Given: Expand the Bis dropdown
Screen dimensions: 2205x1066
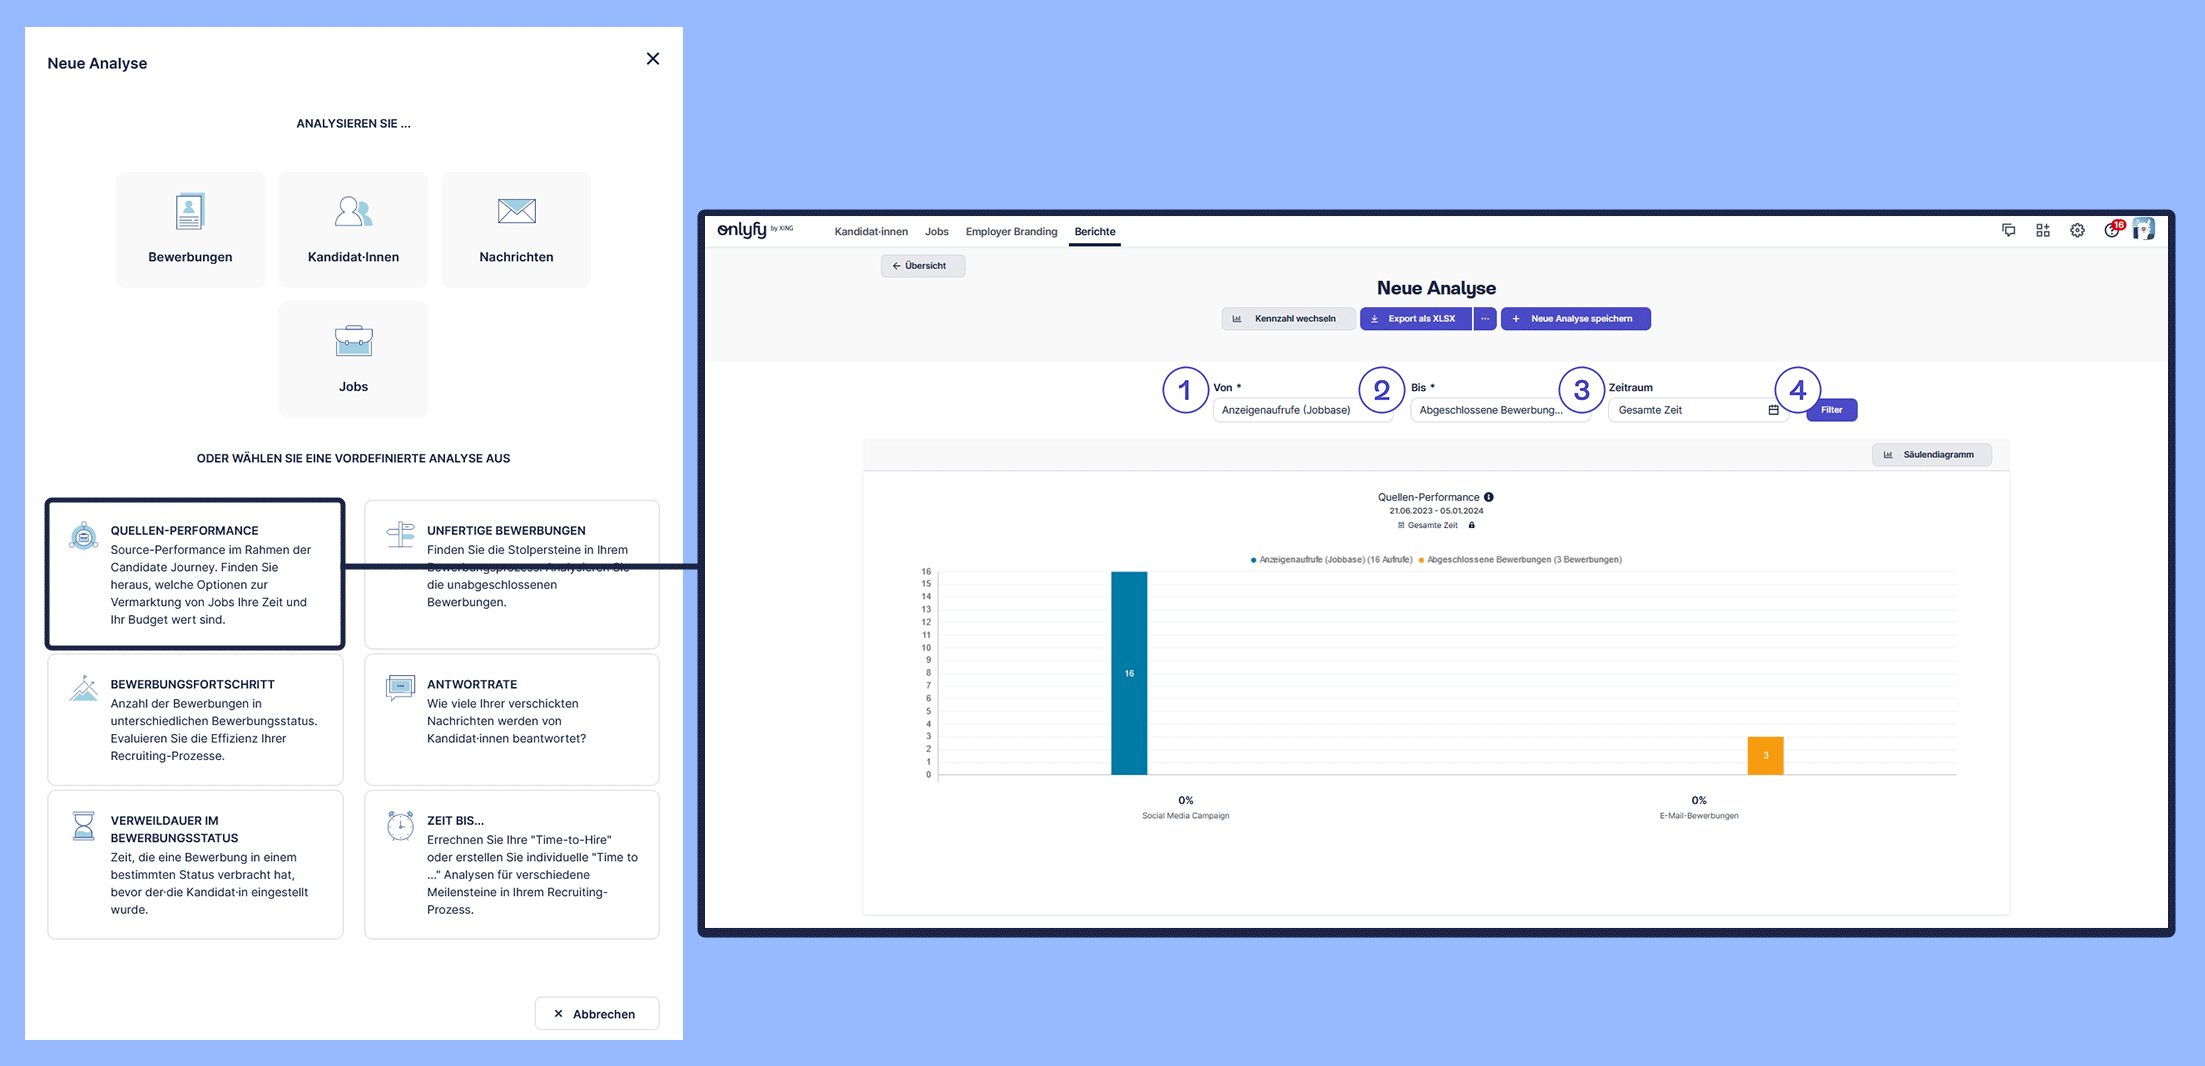Looking at the screenshot, I should tap(1497, 410).
